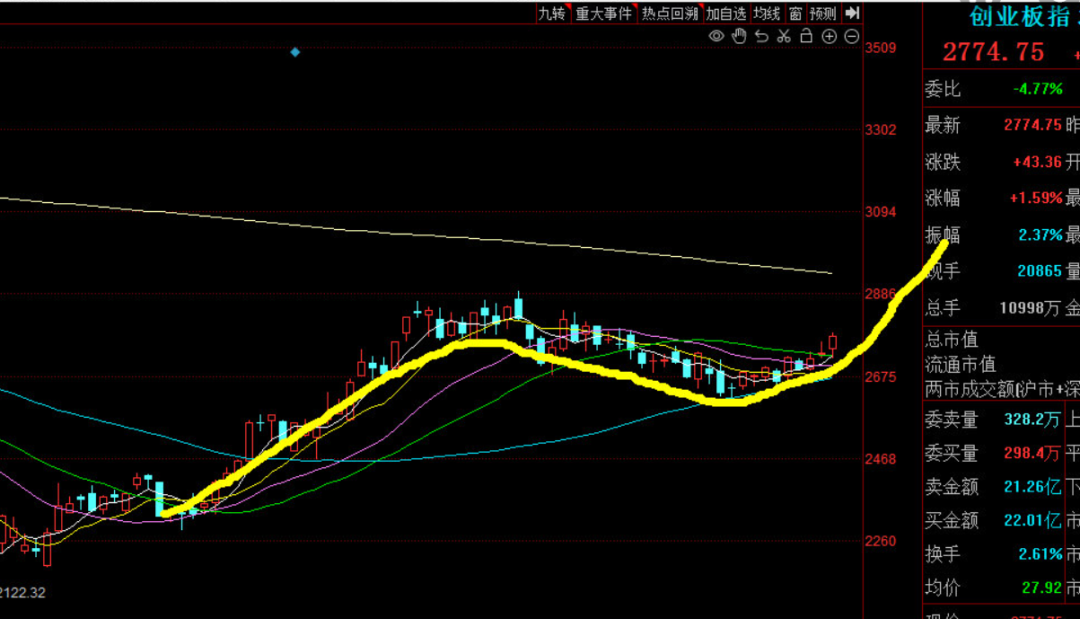
Task: Open 重大事件 major events
Action: [603, 13]
